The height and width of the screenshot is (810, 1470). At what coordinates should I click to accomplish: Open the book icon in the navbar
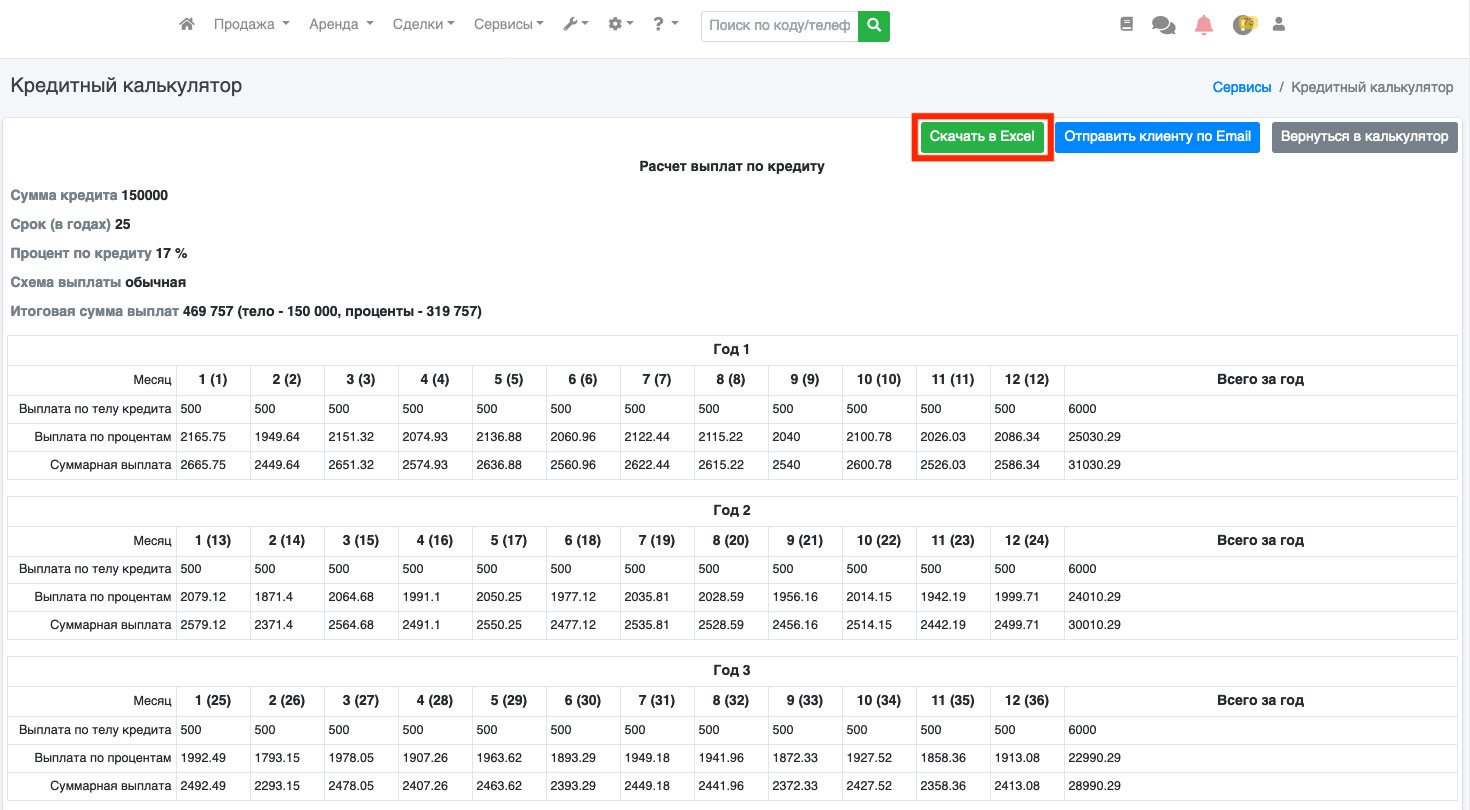tap(1127, 25)
